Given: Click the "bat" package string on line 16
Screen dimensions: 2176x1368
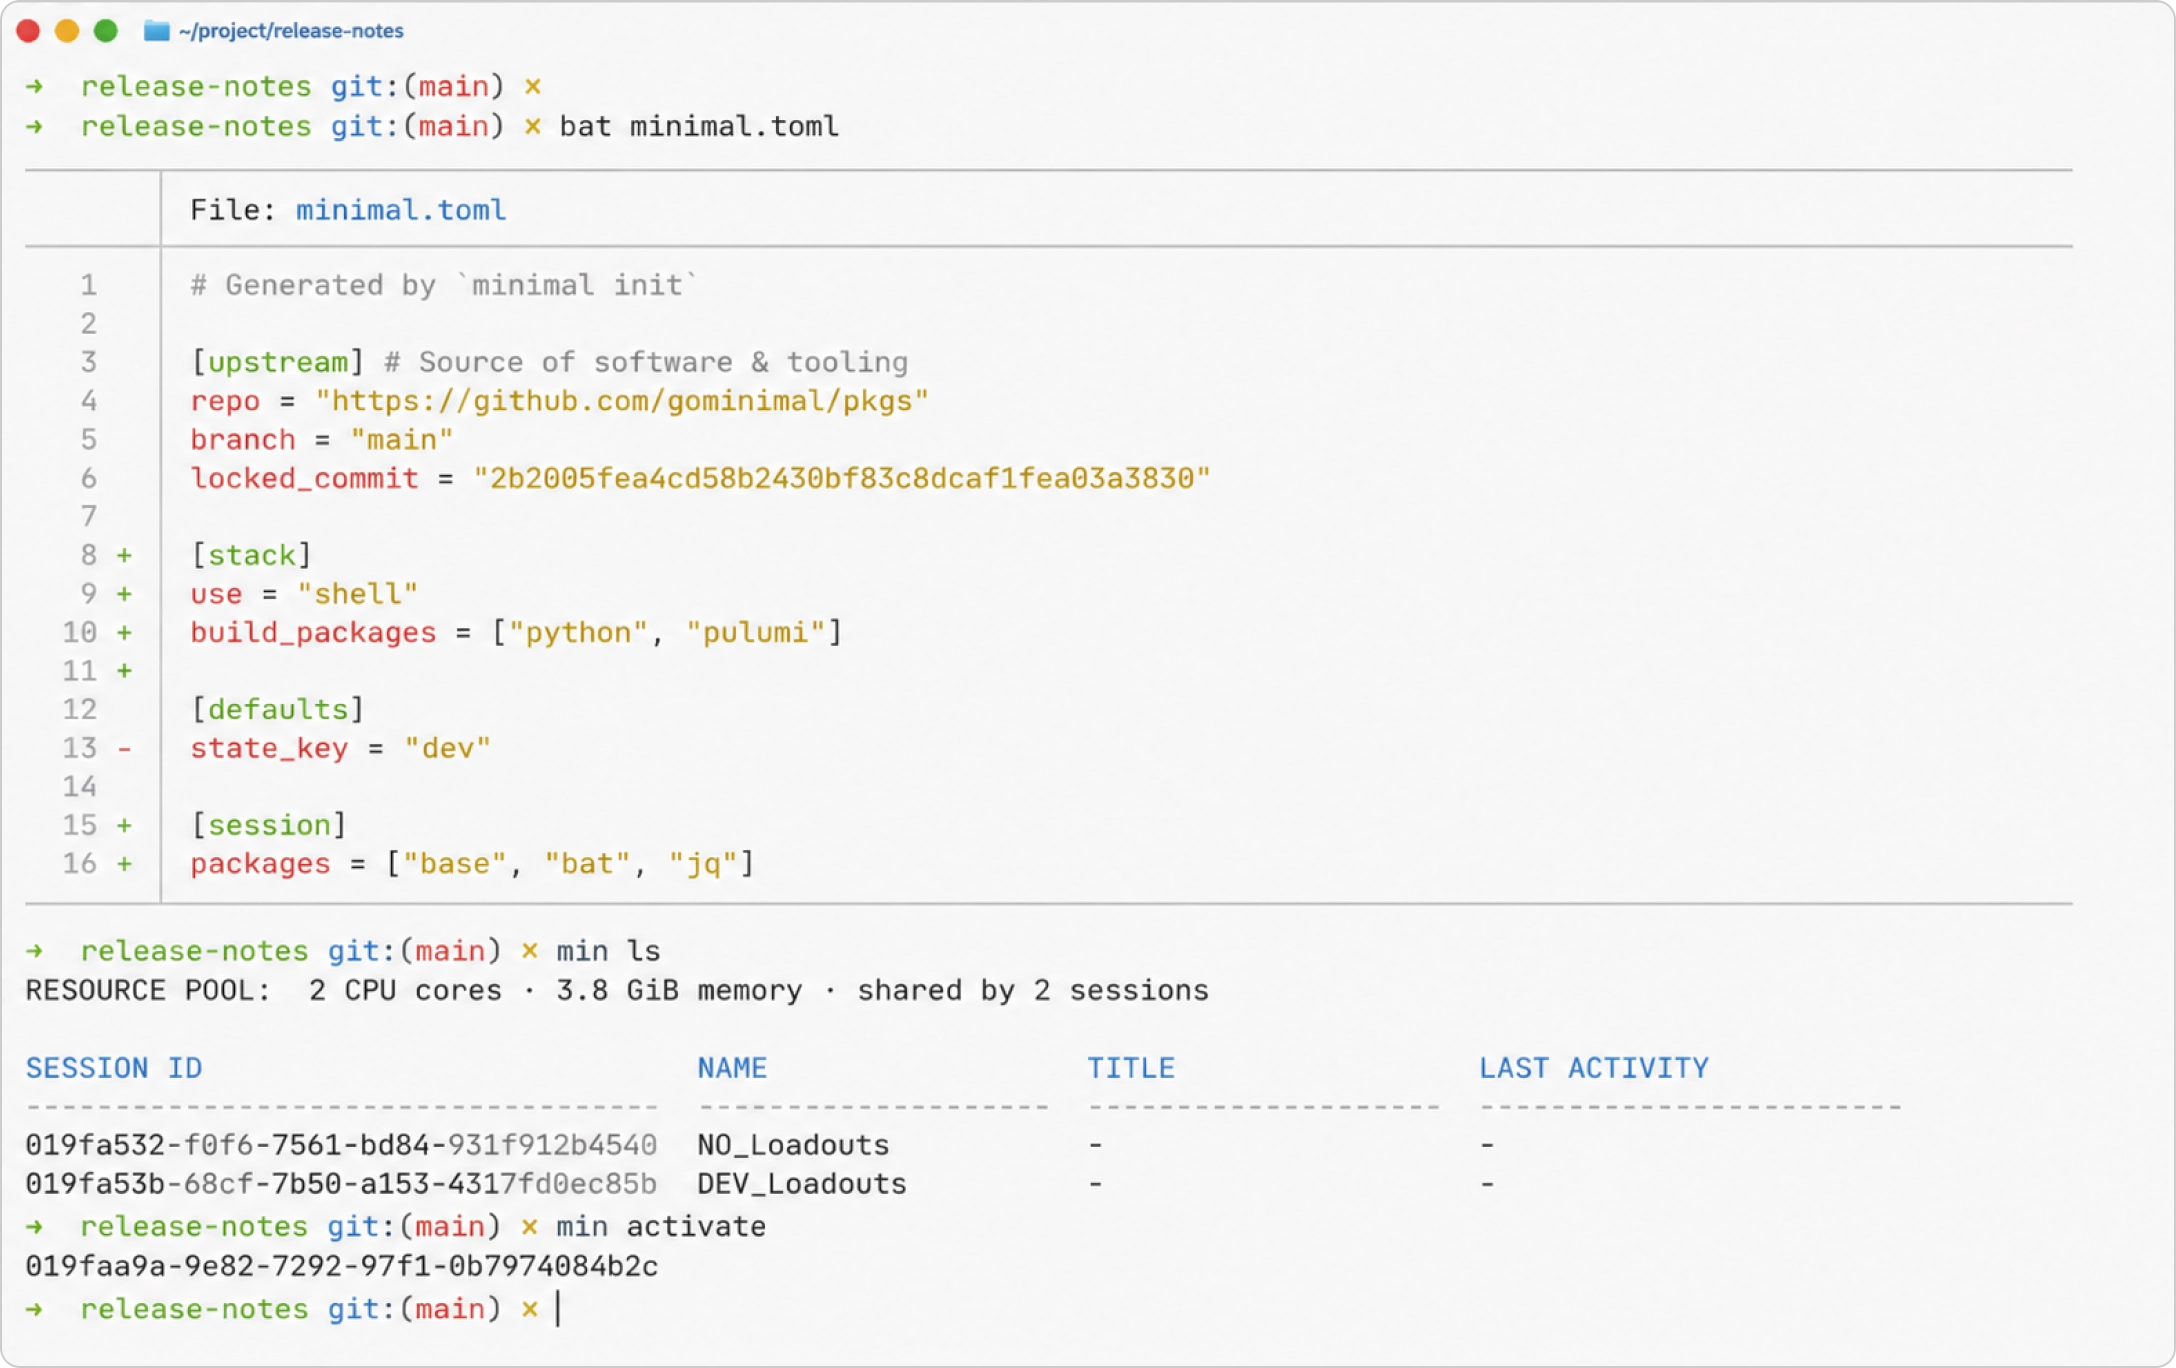Looking at the screenshot, I should (x=587, y=864).
